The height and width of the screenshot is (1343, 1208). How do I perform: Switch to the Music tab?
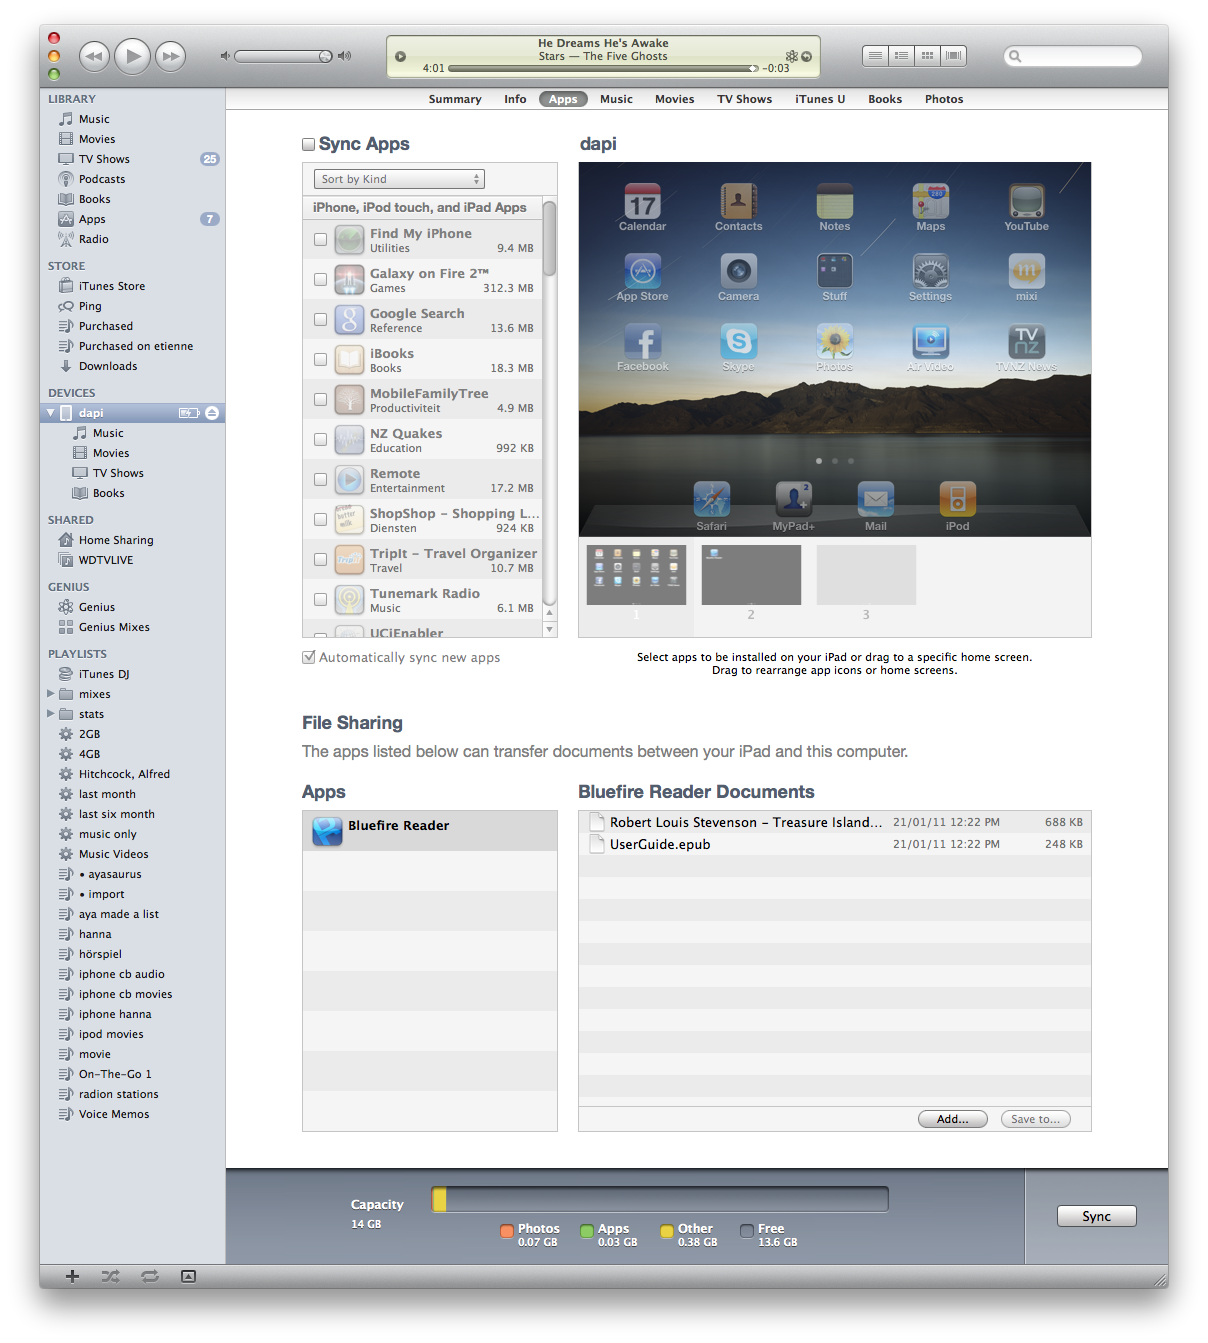pos(616,99)
